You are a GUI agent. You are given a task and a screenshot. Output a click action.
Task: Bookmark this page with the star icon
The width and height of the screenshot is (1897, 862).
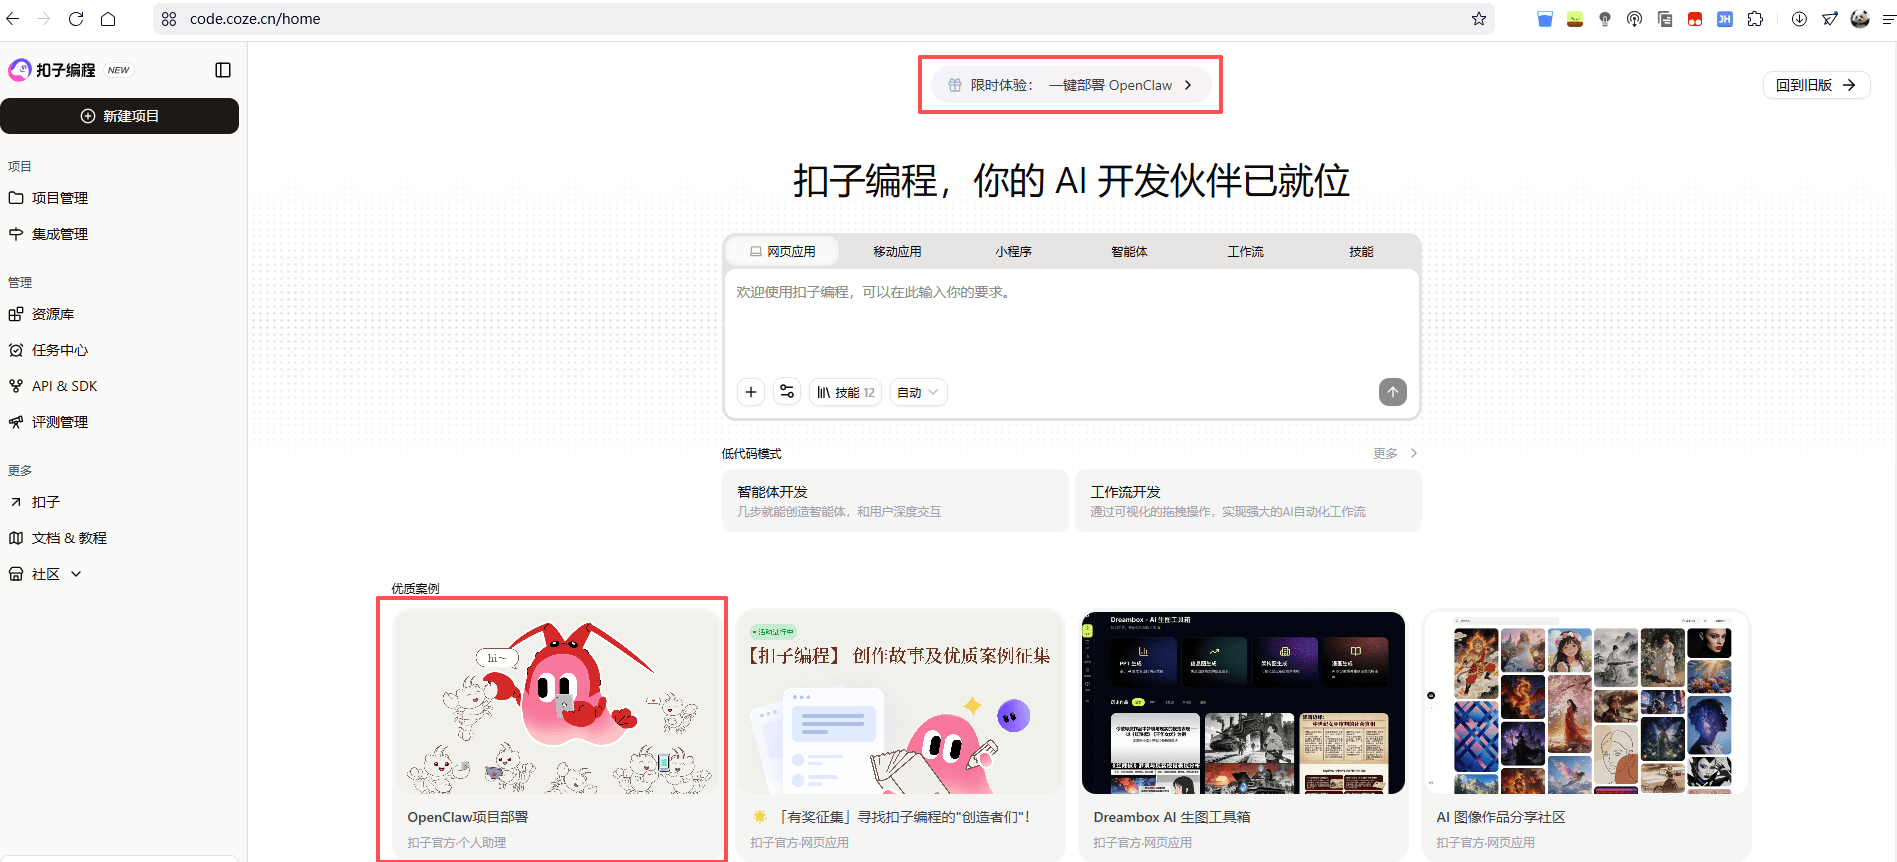[x=1478, y=19]
